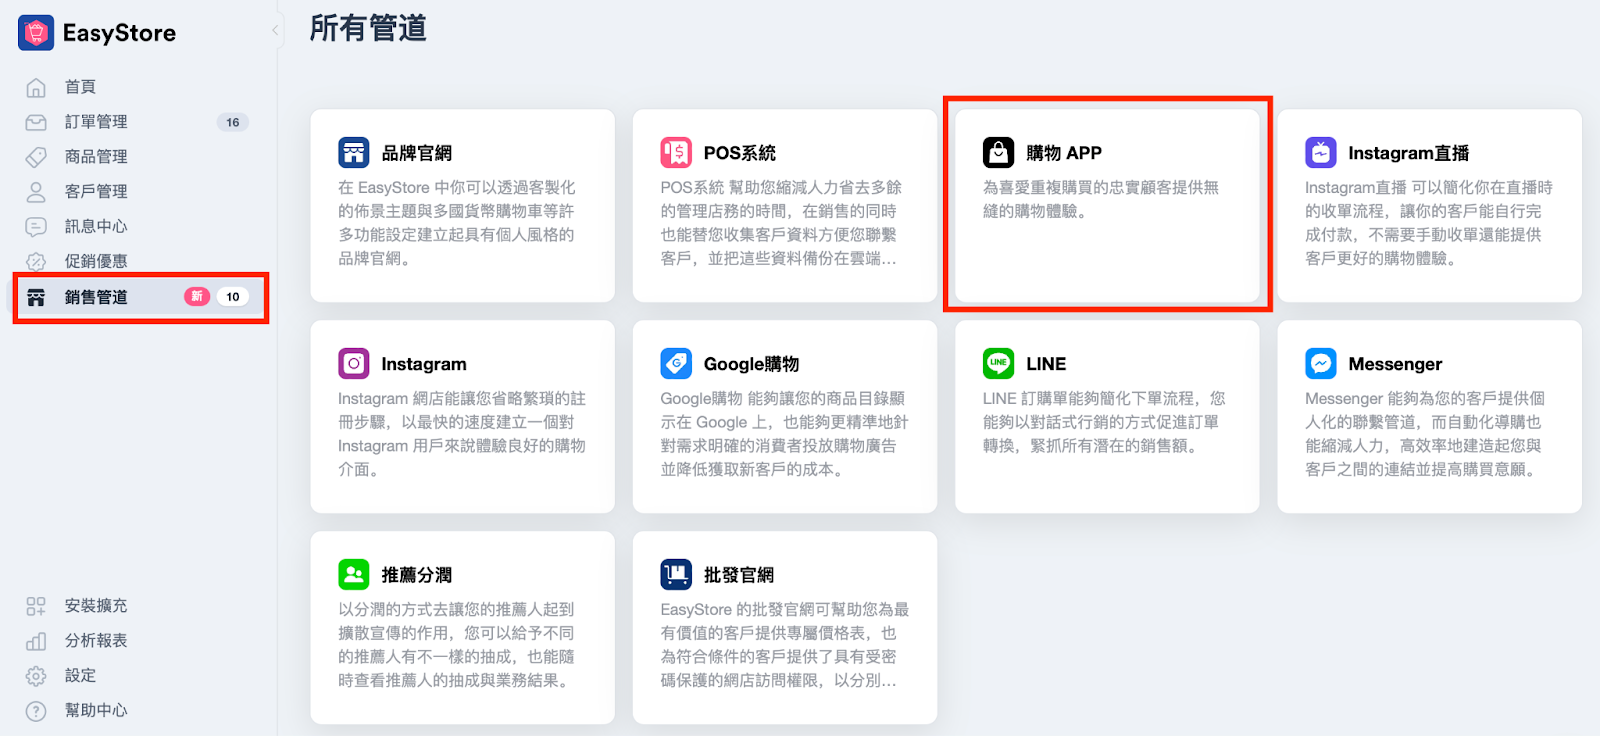
Task: Click the Instagram camera icon
Action: 354,364
